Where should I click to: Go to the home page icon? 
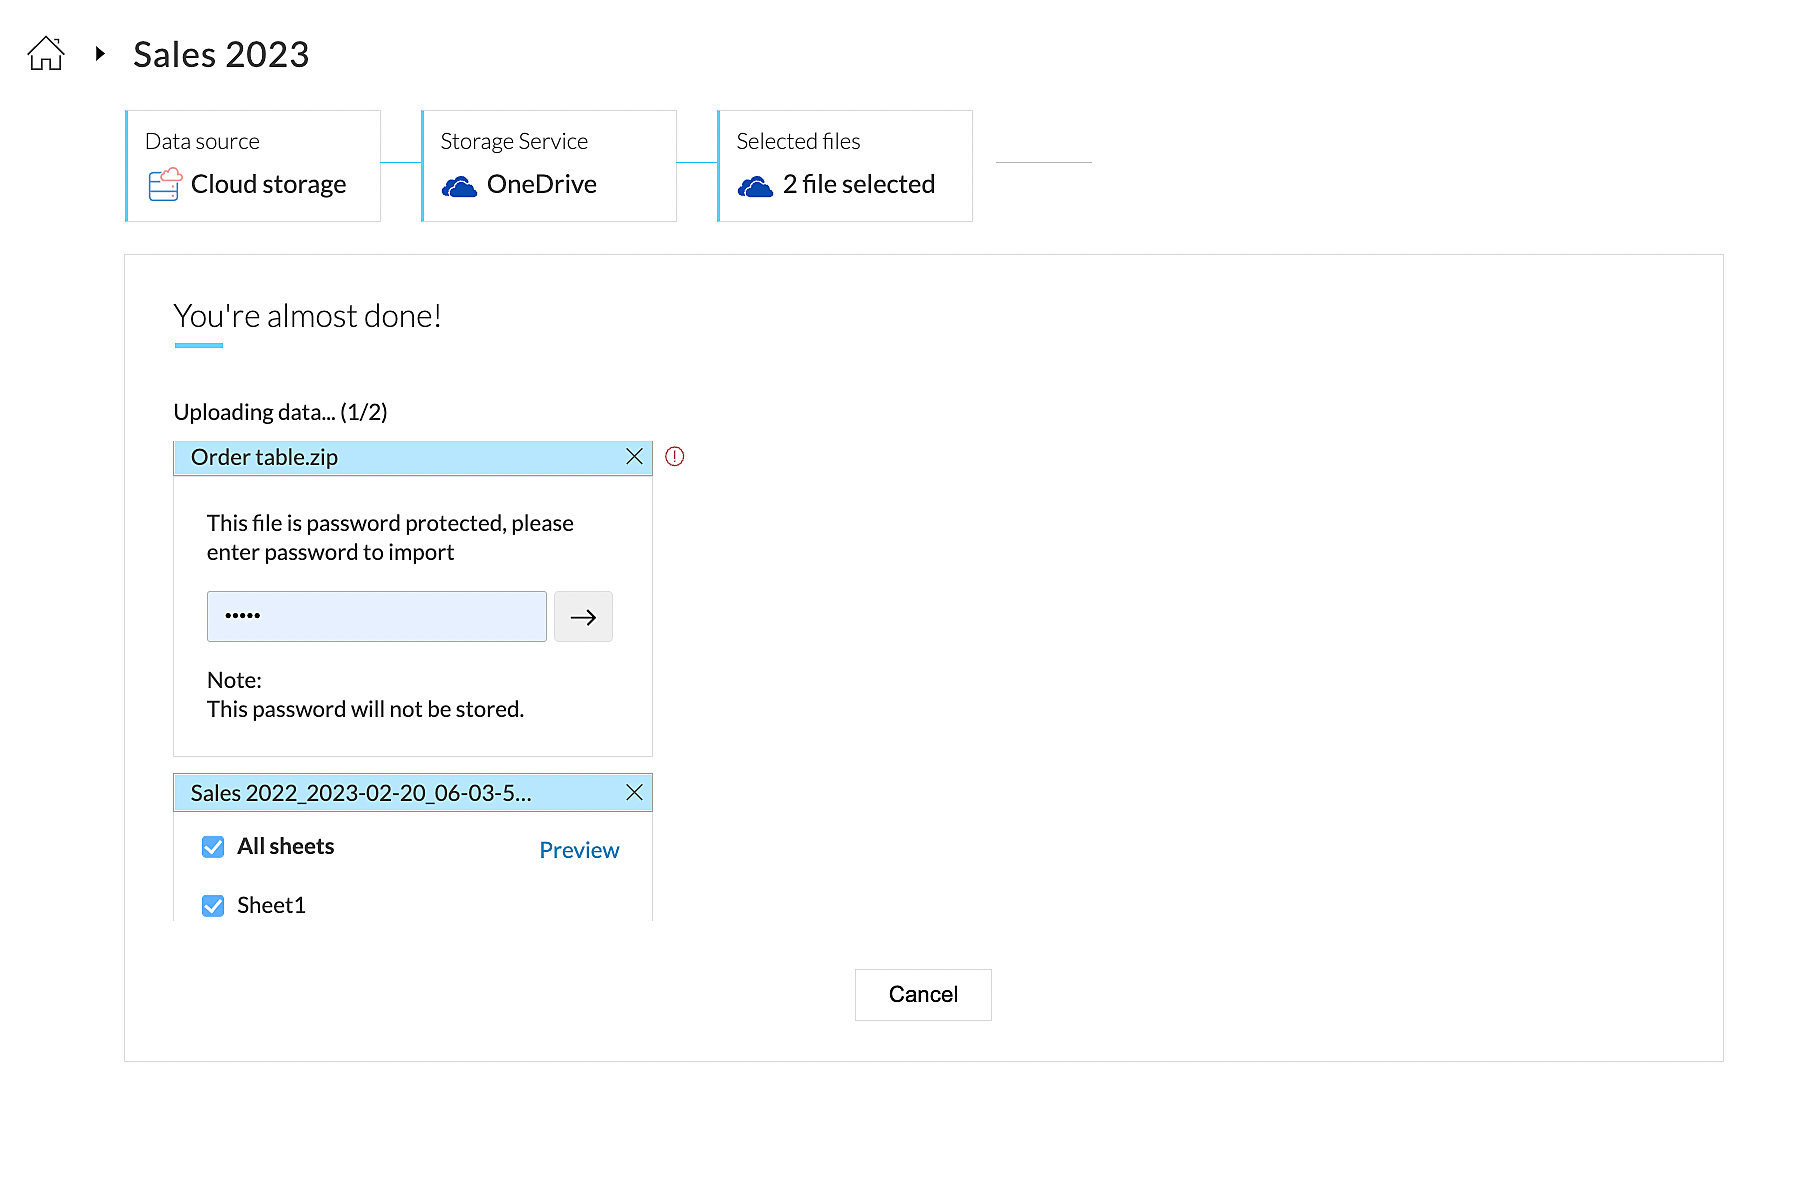pos(46,53)
